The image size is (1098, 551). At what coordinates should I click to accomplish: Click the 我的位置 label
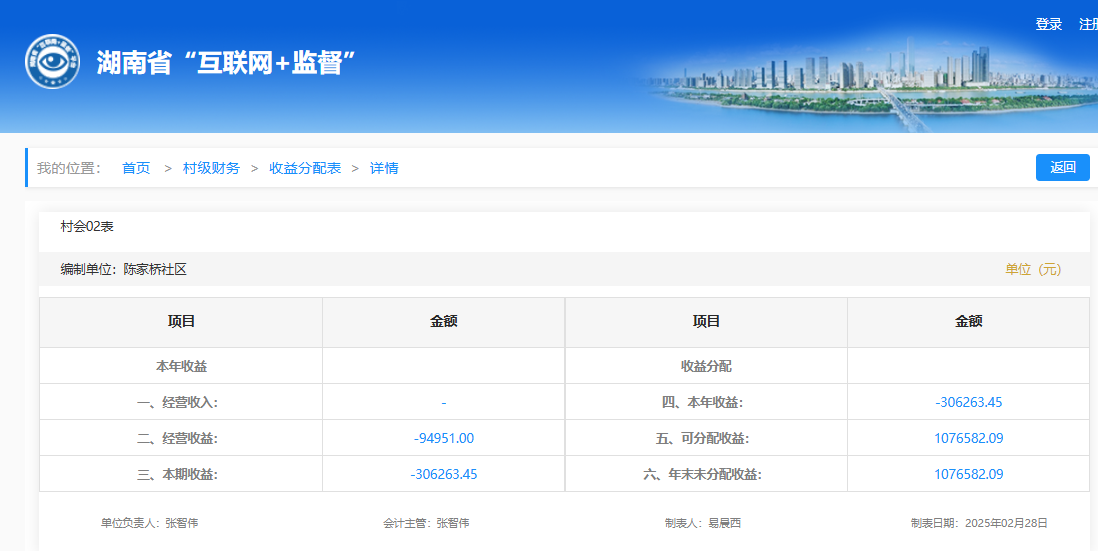69,168
